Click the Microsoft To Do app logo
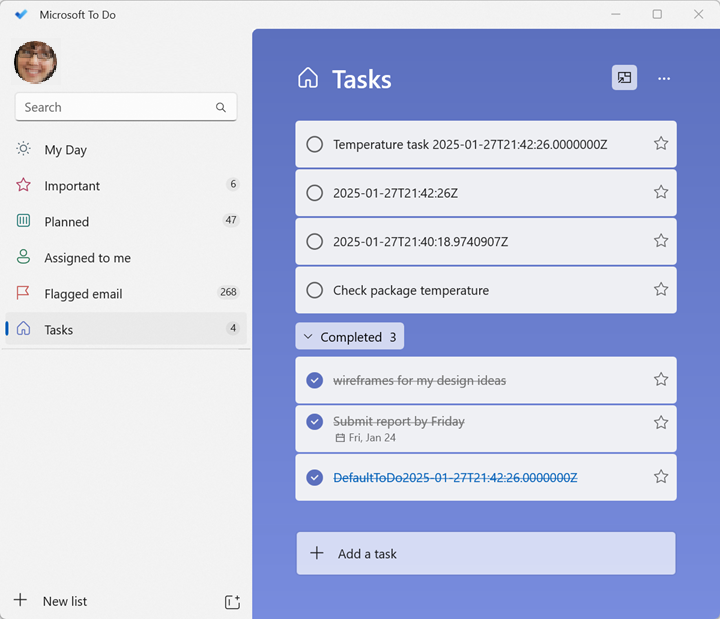Viewport: 720px width, 619px height. click(21, 15)
